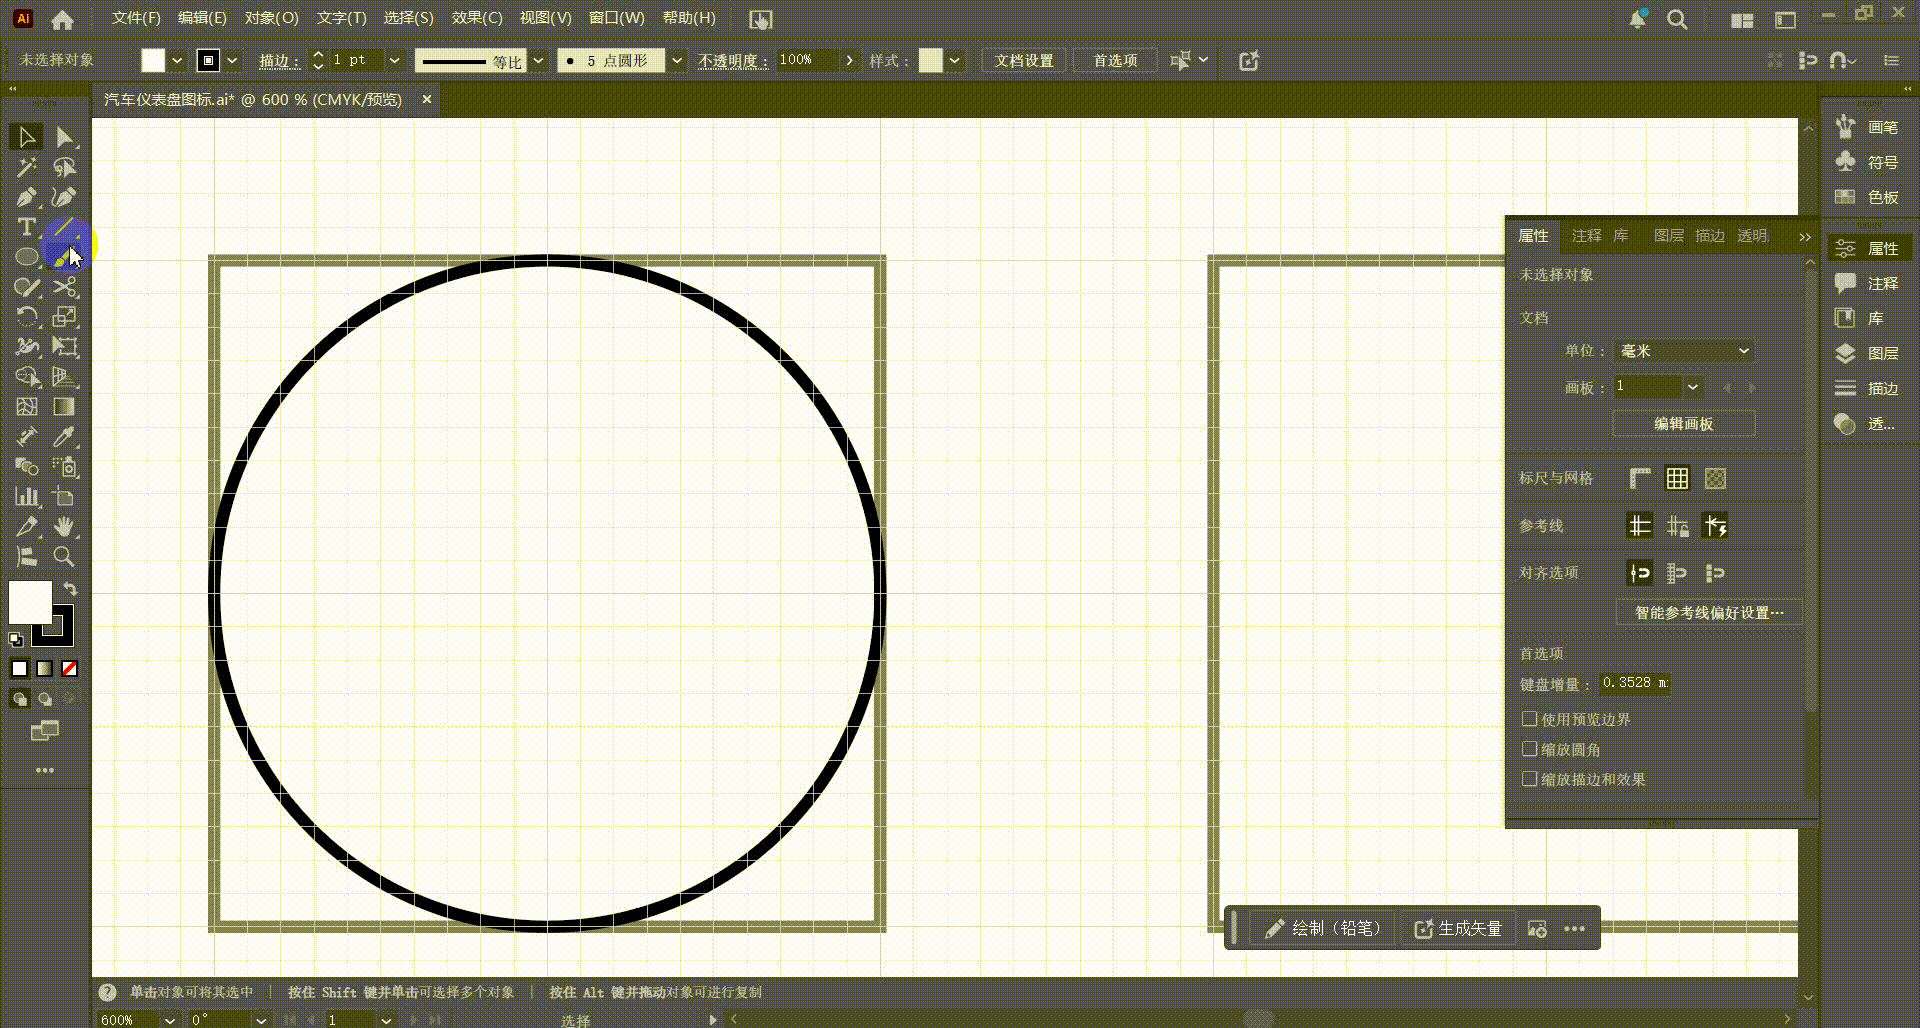Image resolution: width=1920 pixels, height=1028 pixels.
Task: Click 智能参考线偏好设置 button
Action: pyautogui.click(x=1709, y=613)
